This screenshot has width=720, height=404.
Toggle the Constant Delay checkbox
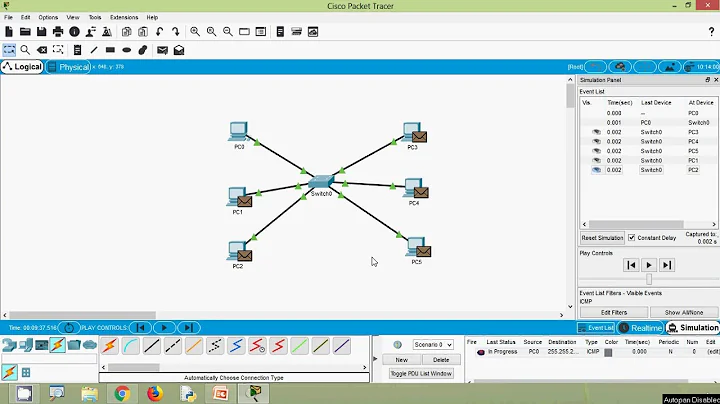632,237
